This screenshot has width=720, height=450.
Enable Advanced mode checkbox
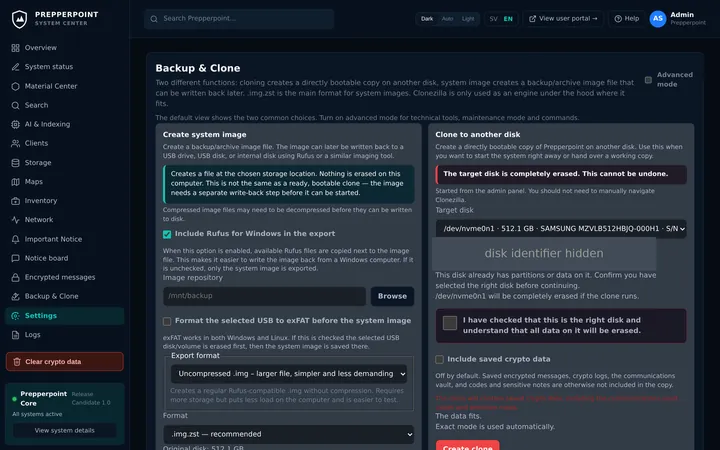pos(648,80)
